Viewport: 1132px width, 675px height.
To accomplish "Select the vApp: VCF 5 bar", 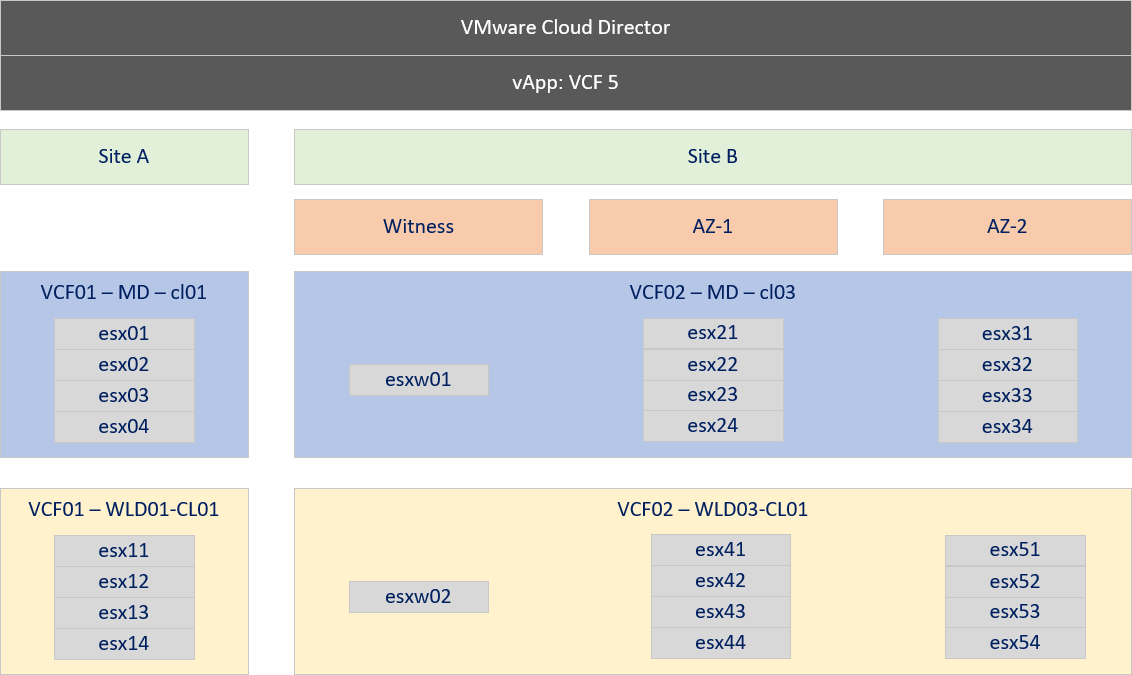I will coord(565,83).
